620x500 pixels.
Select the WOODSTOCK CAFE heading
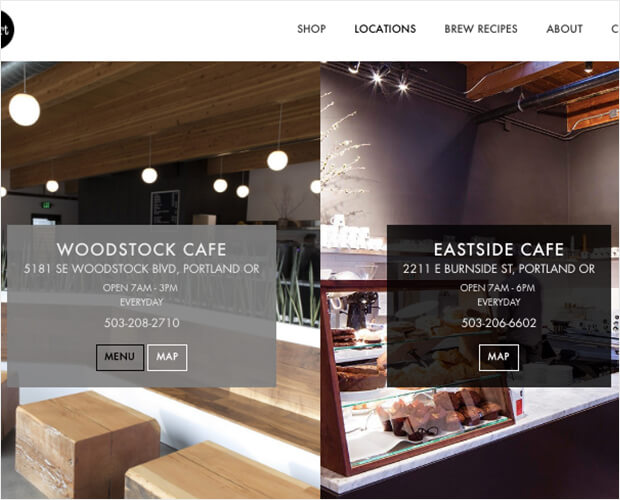coord(142,249)
